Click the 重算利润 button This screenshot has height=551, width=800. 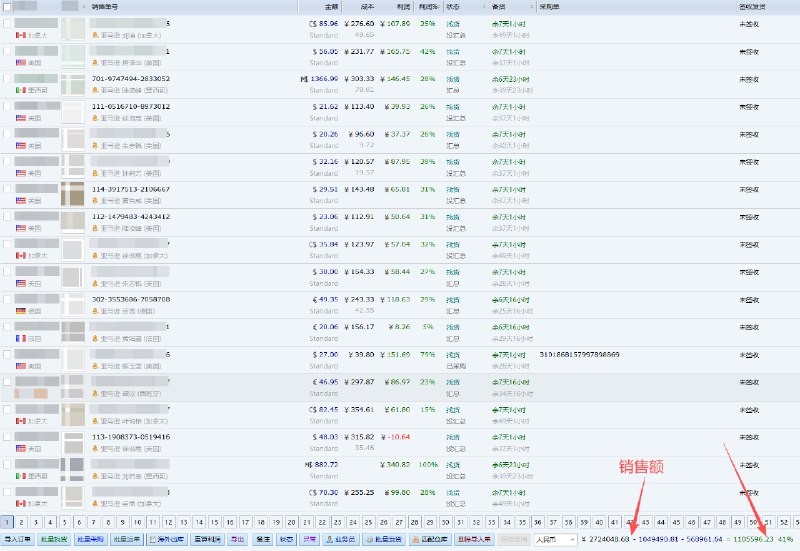click(x=206, y=539)
